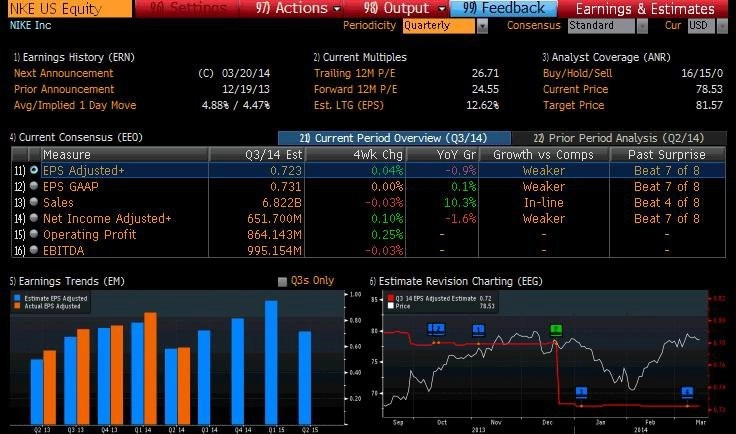Click 'Beat 4 of 8' in Sales row

[x=667, y=203]
